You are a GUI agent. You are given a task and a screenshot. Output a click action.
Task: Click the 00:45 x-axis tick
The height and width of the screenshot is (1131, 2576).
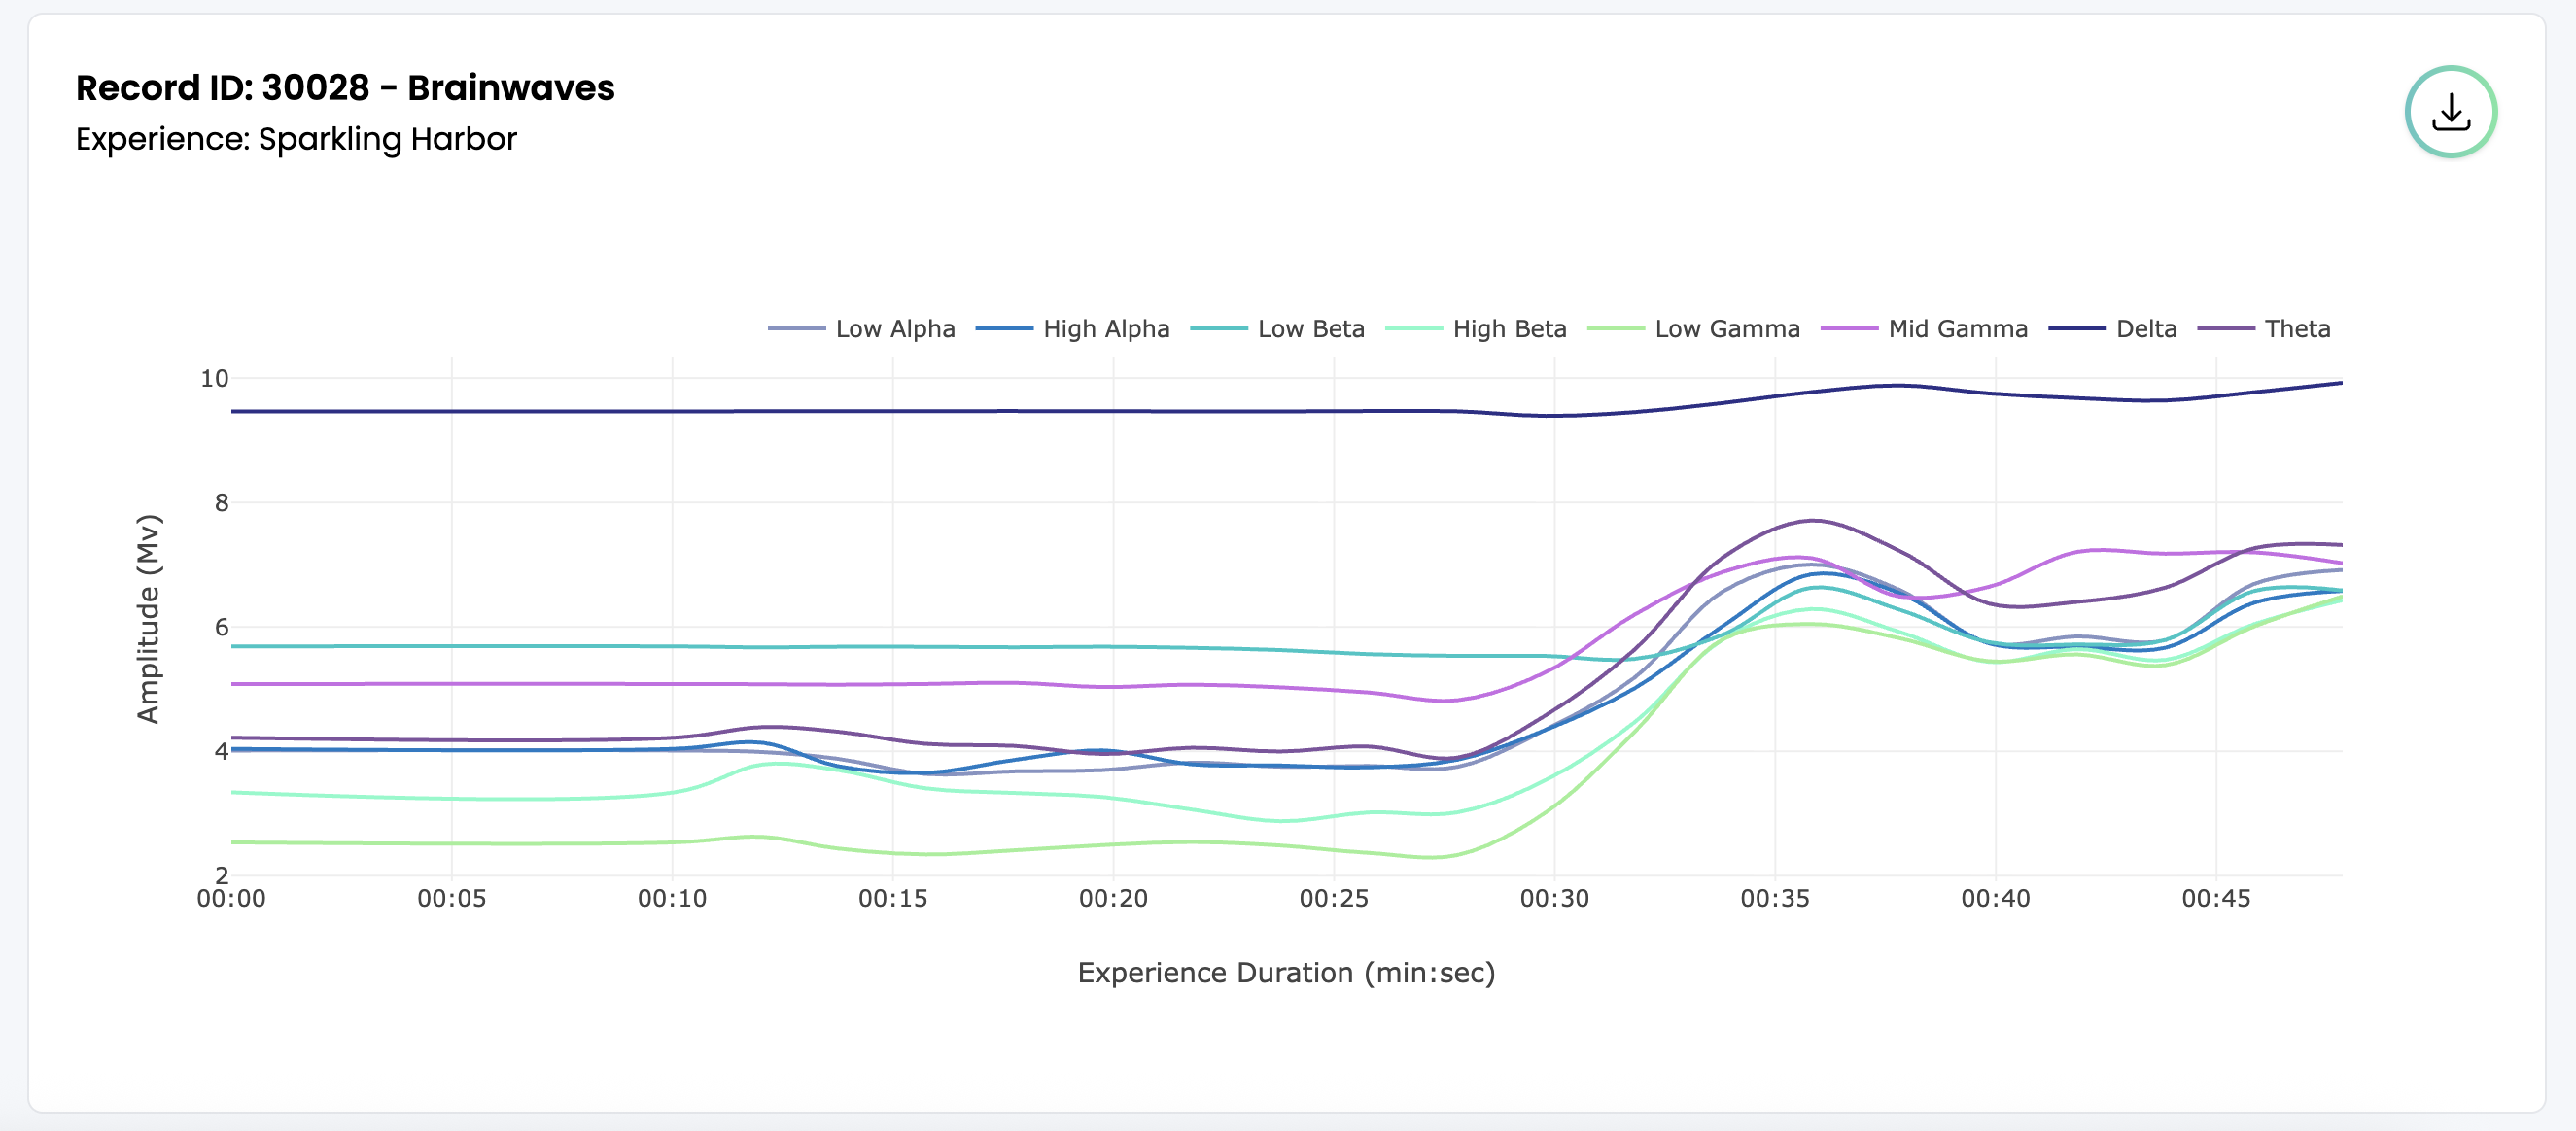point(2215,898)
